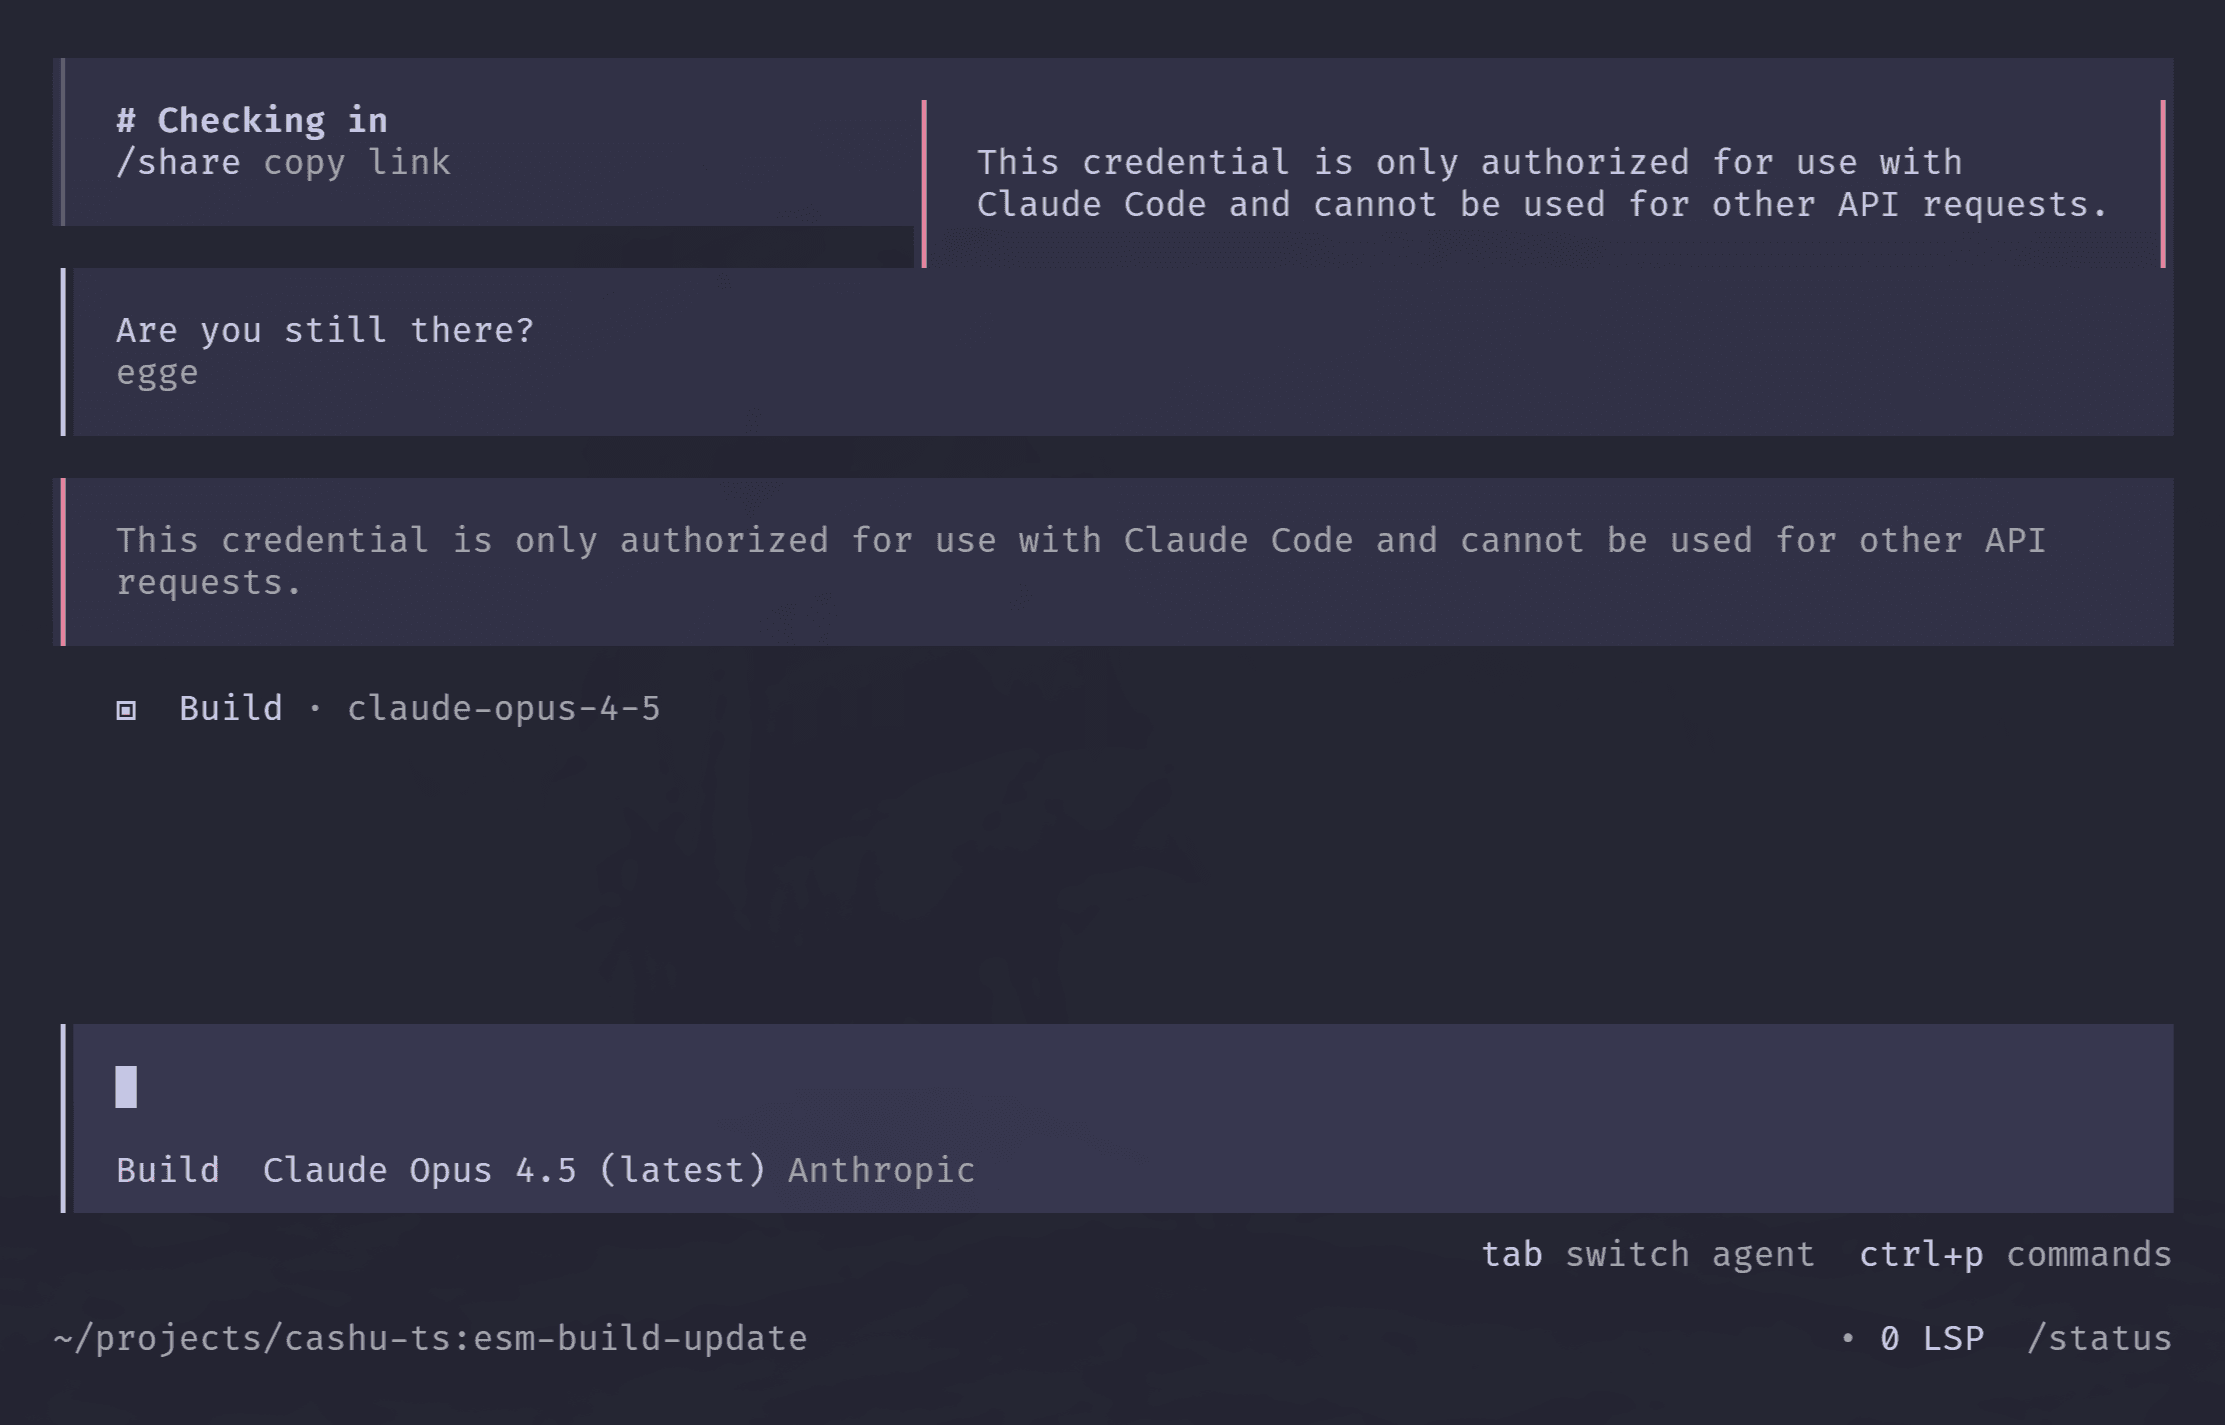This screenshot has height=1425, width=2225.
Task: Click the esm-build-update branch name
Action: click(640, 1338)
